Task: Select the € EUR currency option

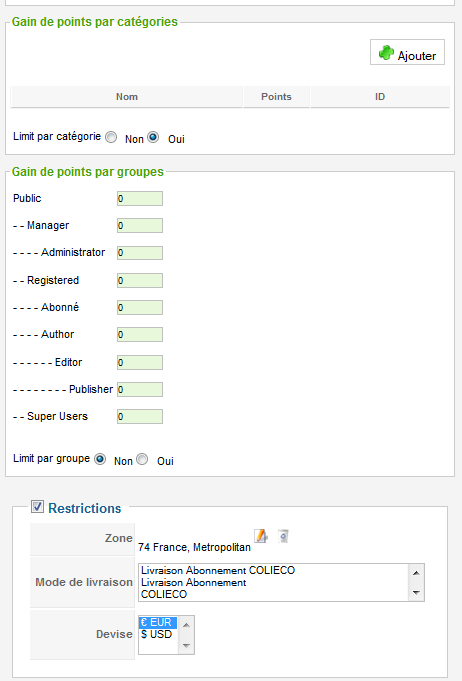Action: click(x=158, y=622)
